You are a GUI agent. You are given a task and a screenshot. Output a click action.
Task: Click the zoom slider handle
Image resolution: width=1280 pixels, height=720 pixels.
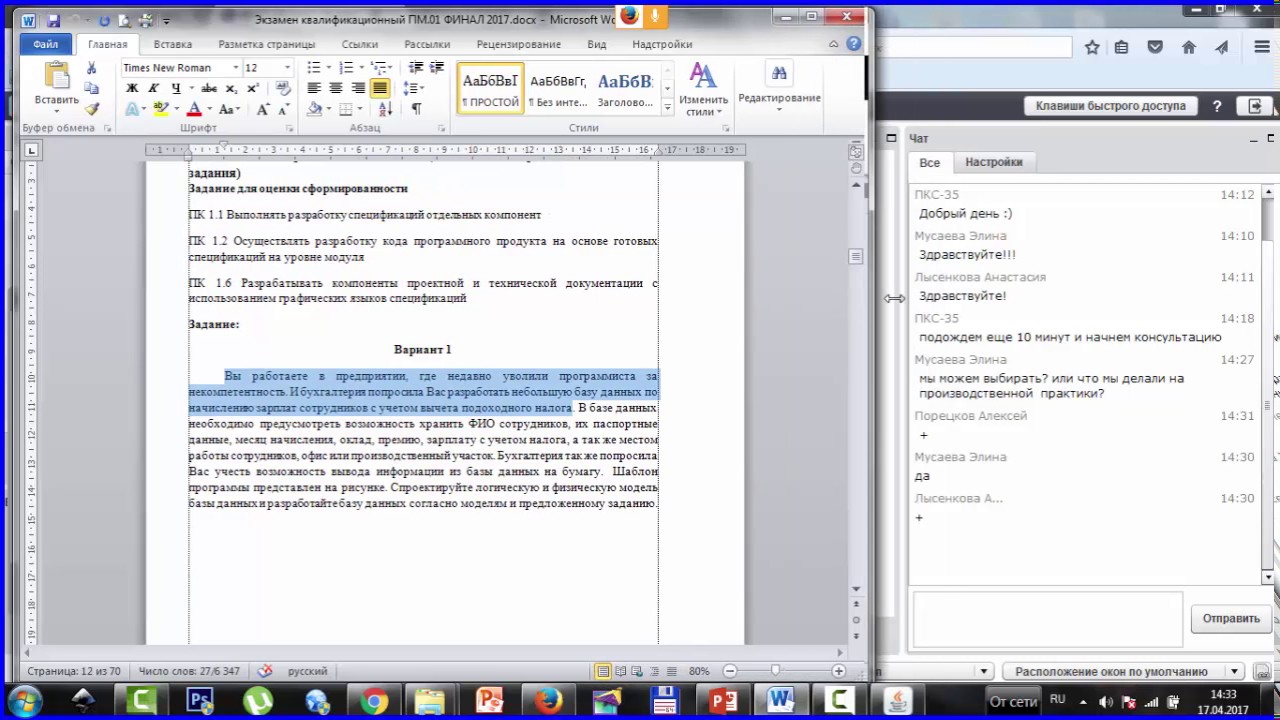click(775, 671)
